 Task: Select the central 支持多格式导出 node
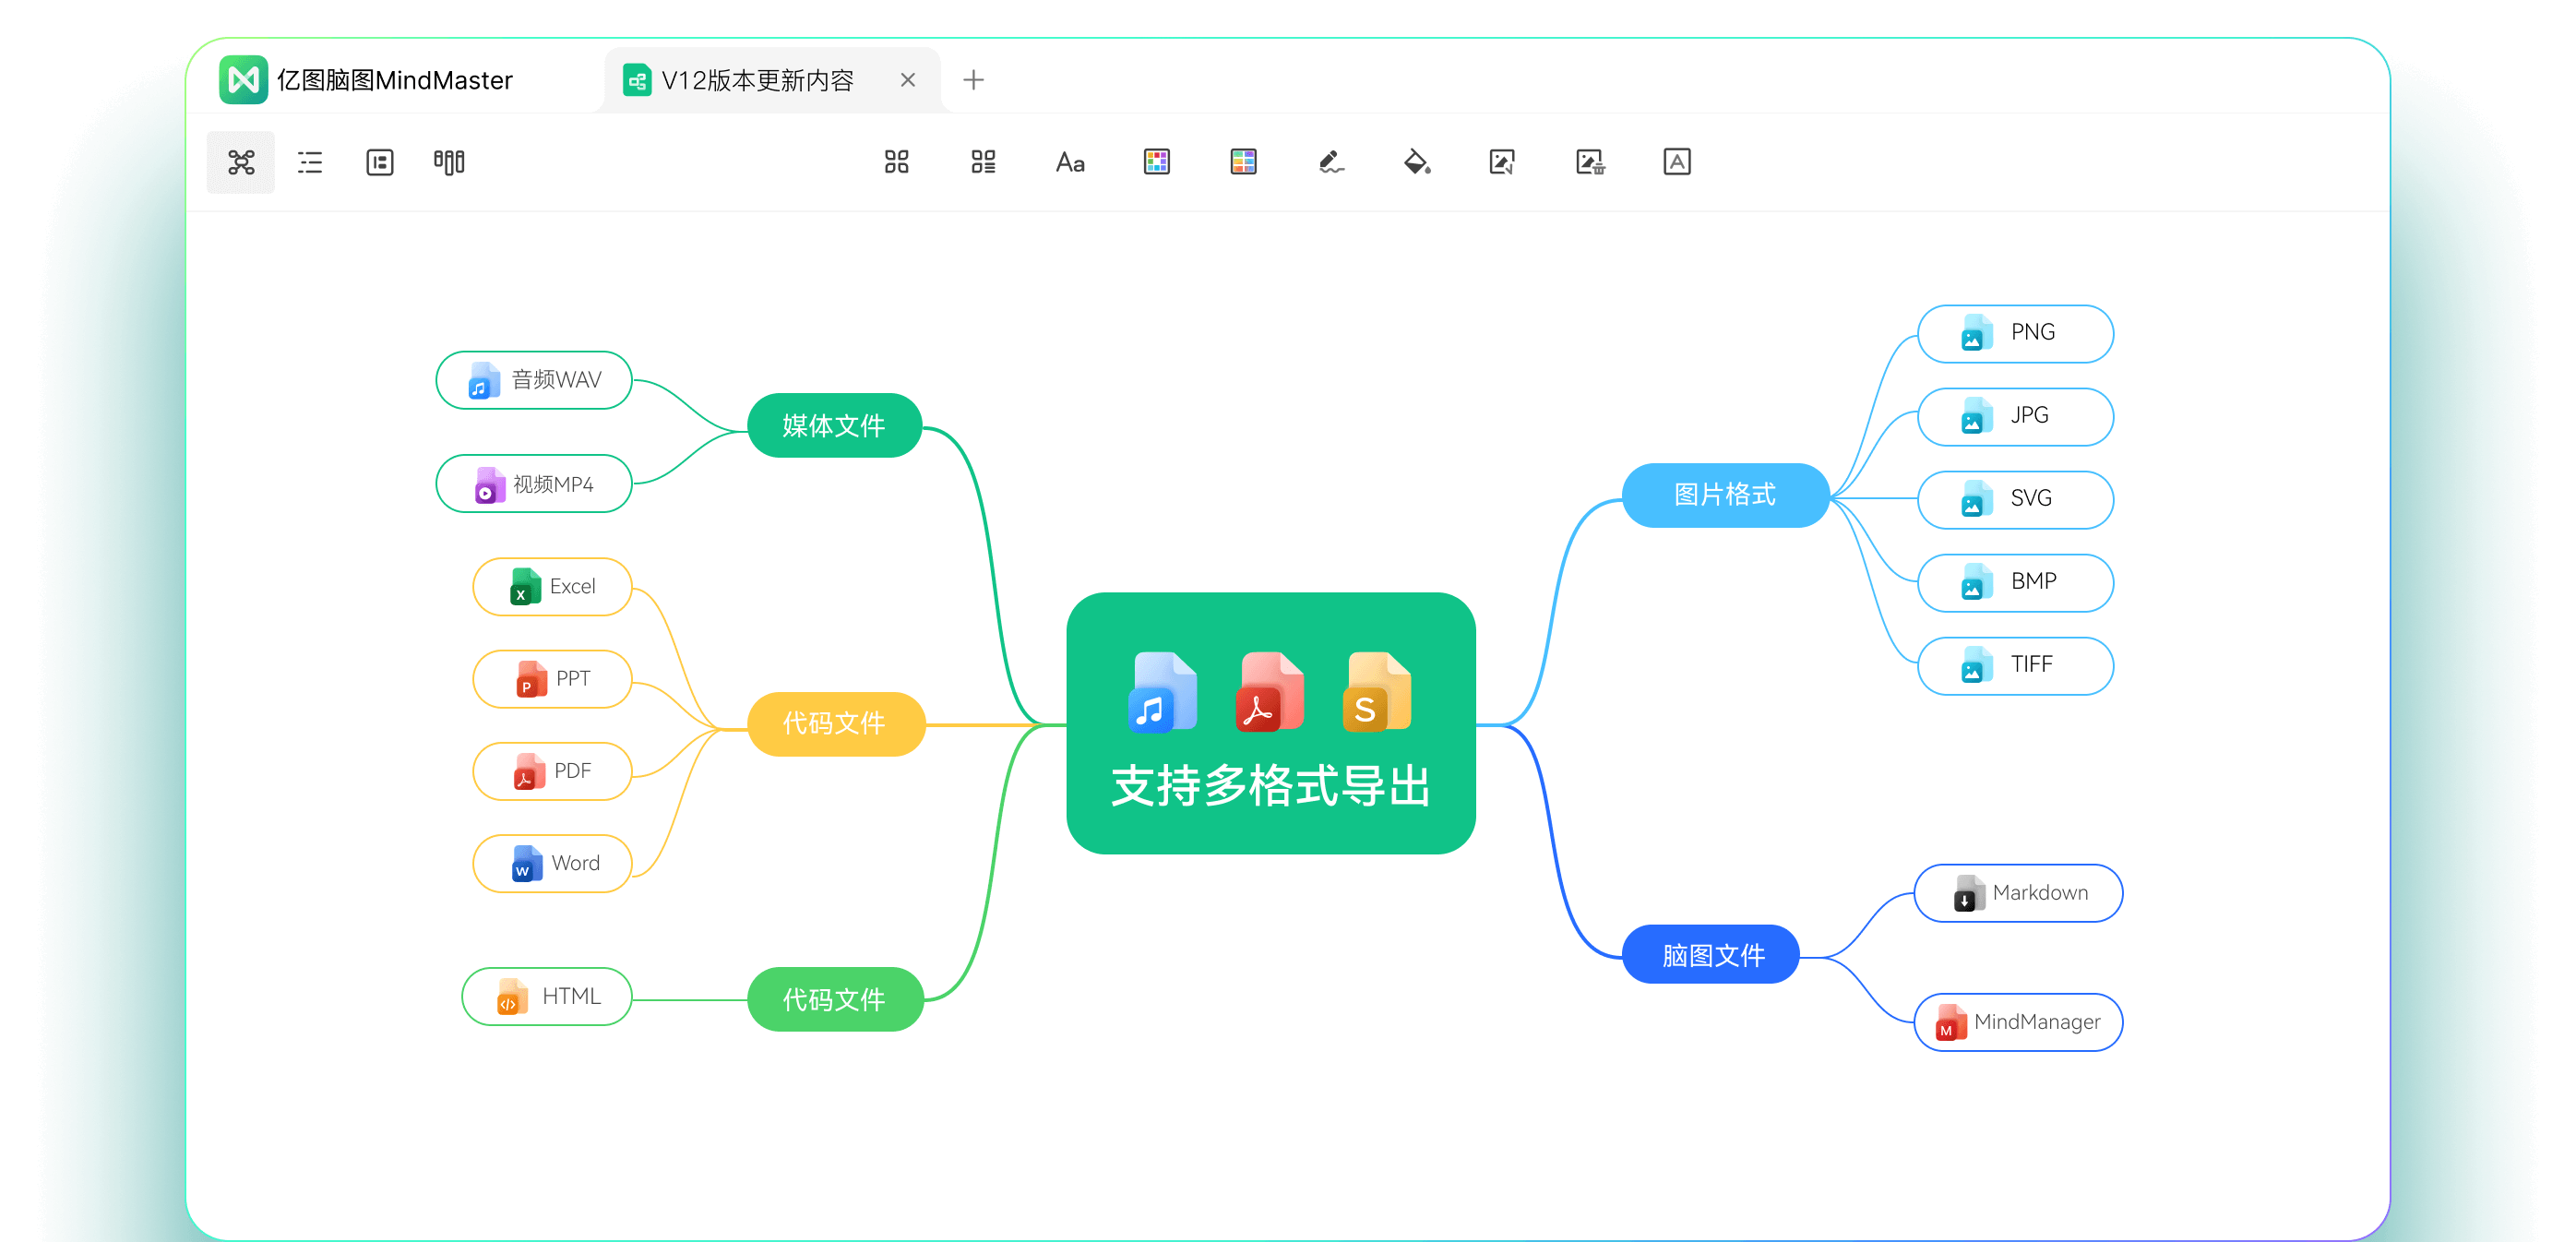coord(1270,723)
